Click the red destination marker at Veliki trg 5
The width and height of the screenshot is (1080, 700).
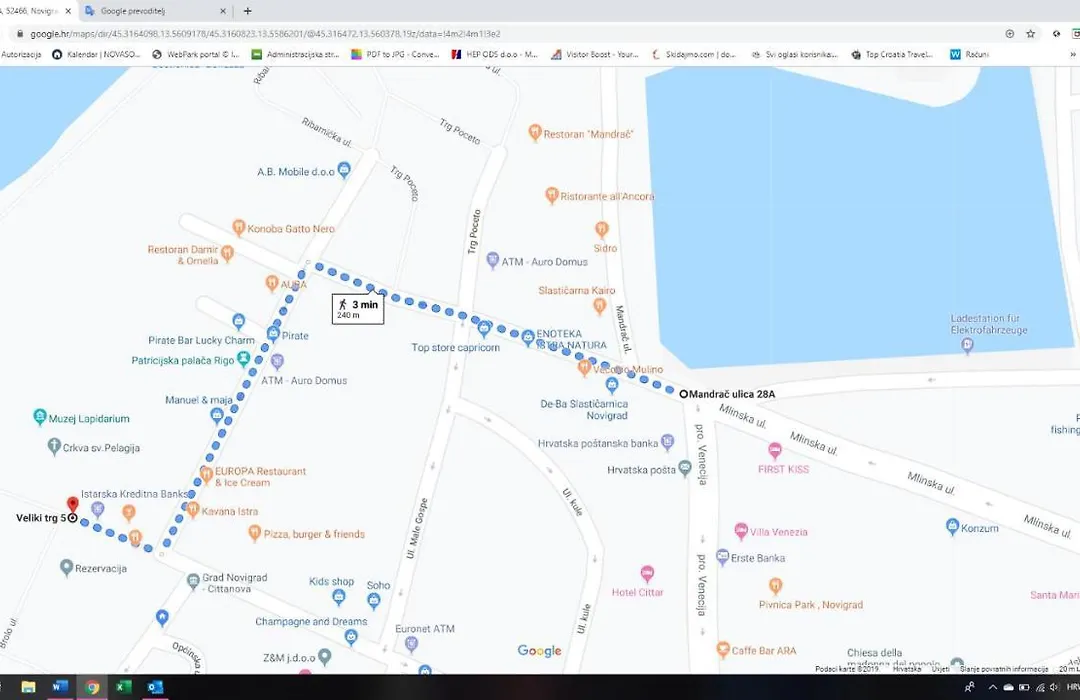[72, 505]
